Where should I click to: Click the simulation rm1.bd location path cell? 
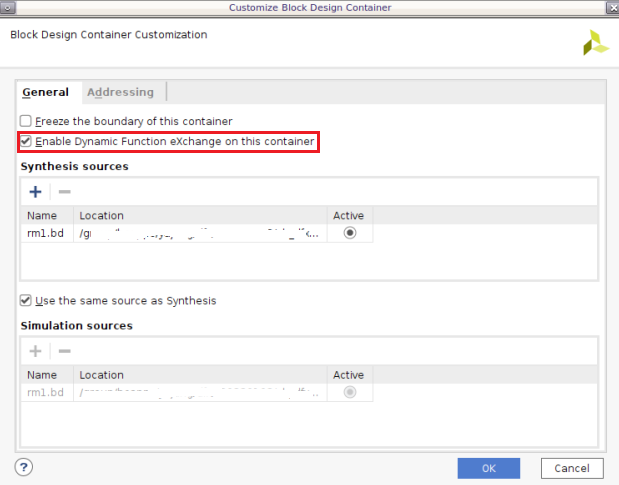(x=200, y=392)
